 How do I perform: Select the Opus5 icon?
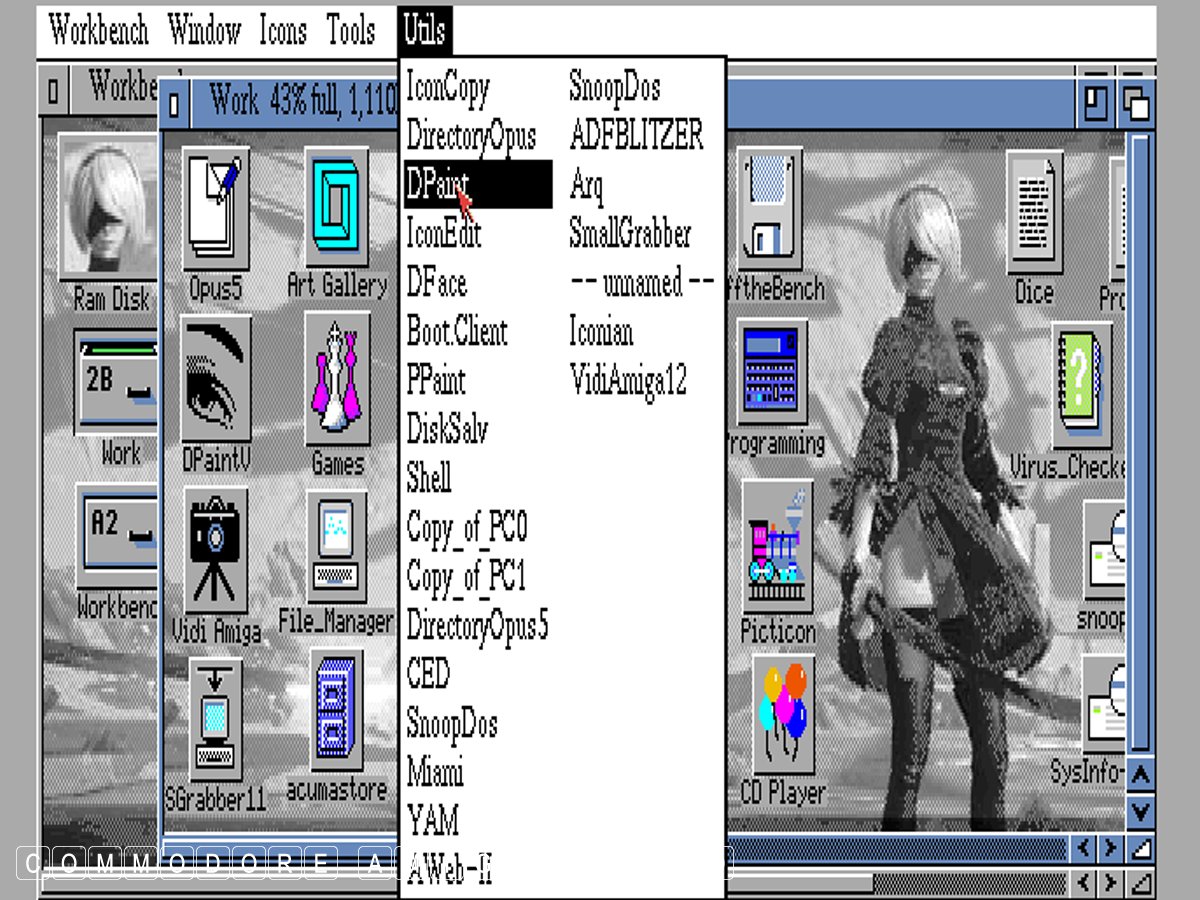coord(215,211)
